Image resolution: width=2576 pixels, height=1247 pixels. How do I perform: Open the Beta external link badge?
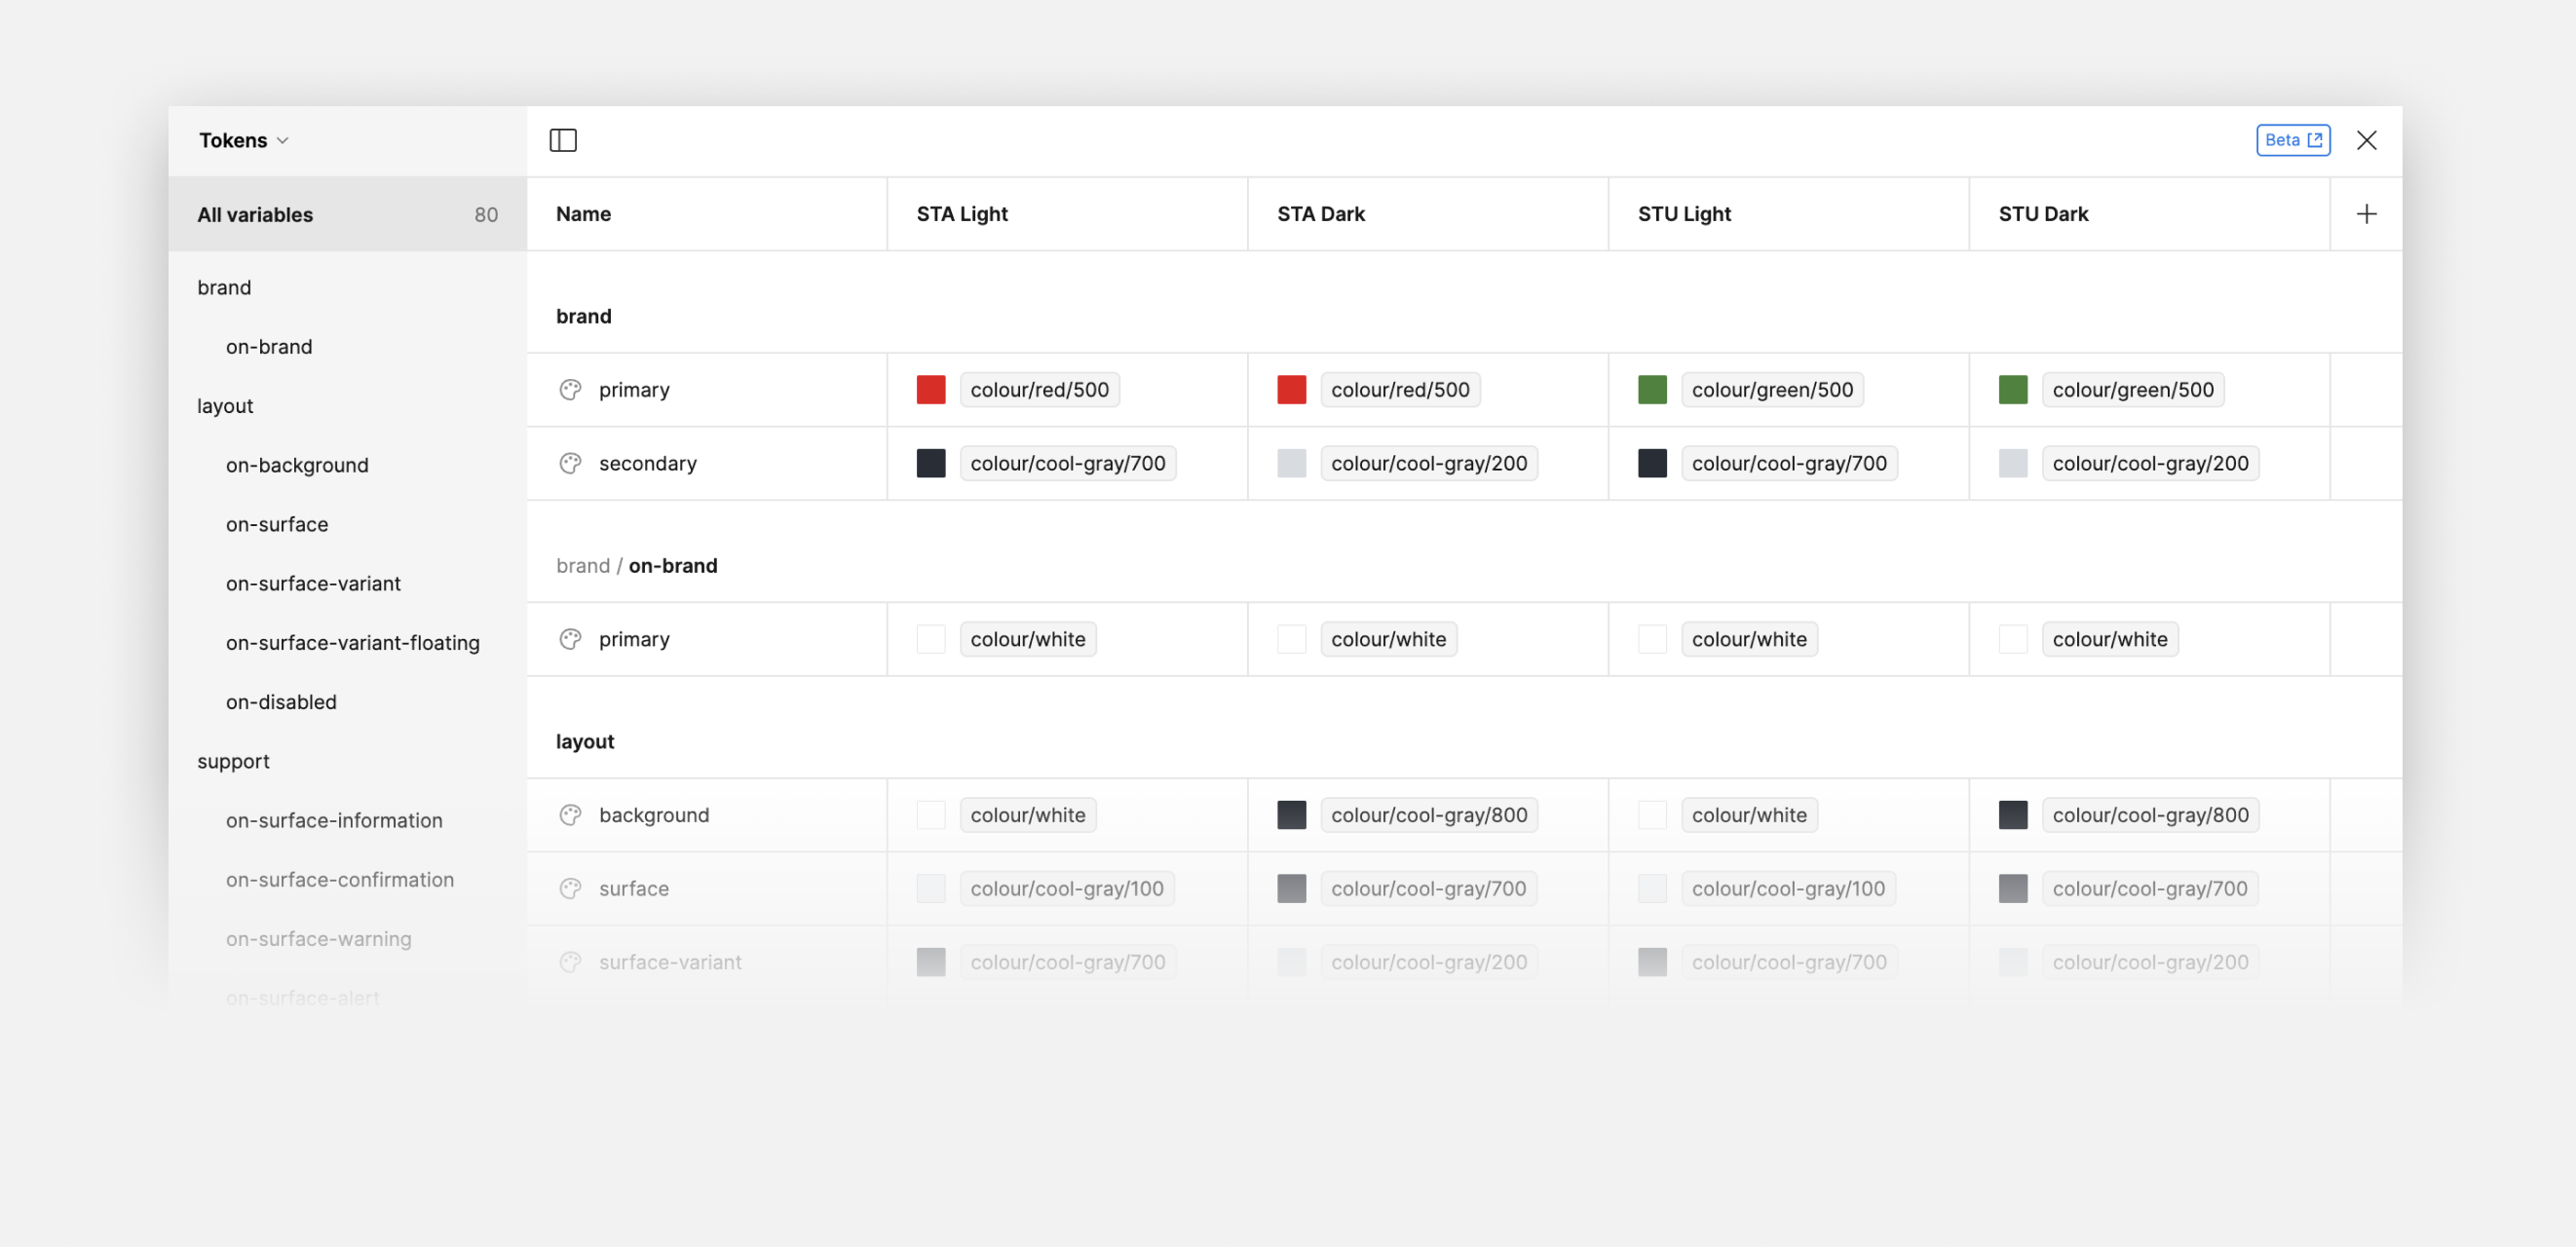(x=2293, y=140)
